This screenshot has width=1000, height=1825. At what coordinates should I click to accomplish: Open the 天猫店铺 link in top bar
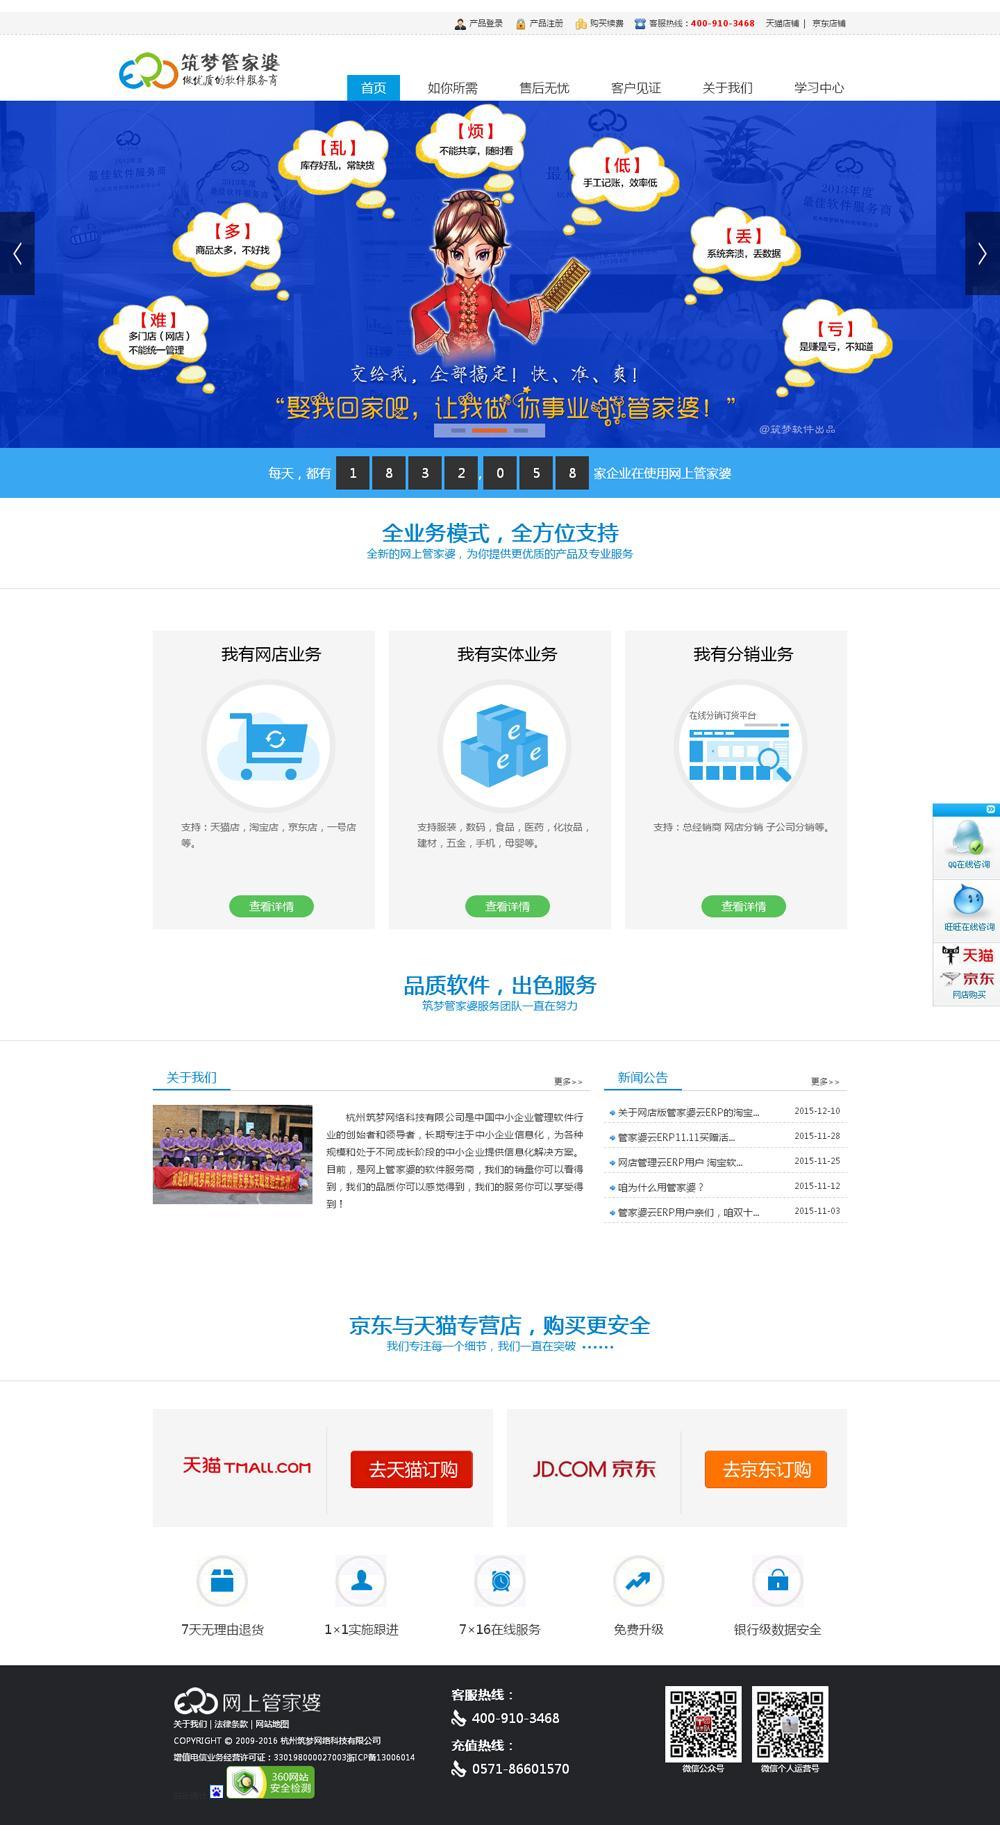(x=782, y=24)
